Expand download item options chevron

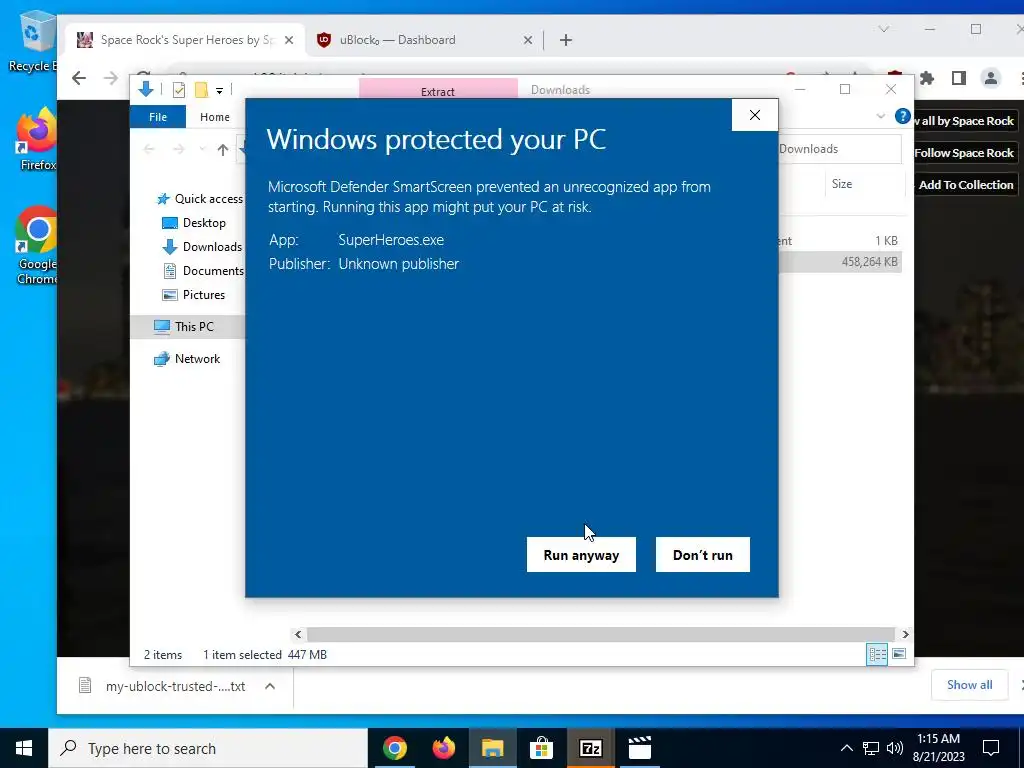(270, 686)
